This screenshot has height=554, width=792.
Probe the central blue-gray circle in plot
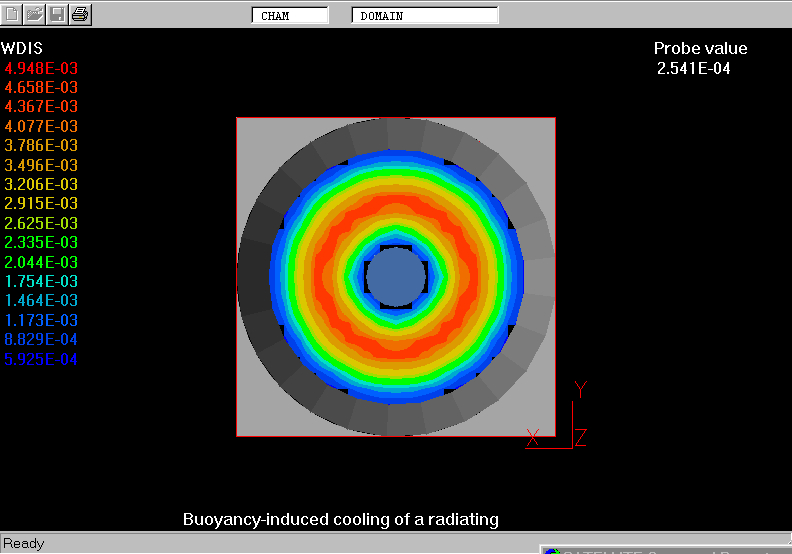tap(396, 277)
